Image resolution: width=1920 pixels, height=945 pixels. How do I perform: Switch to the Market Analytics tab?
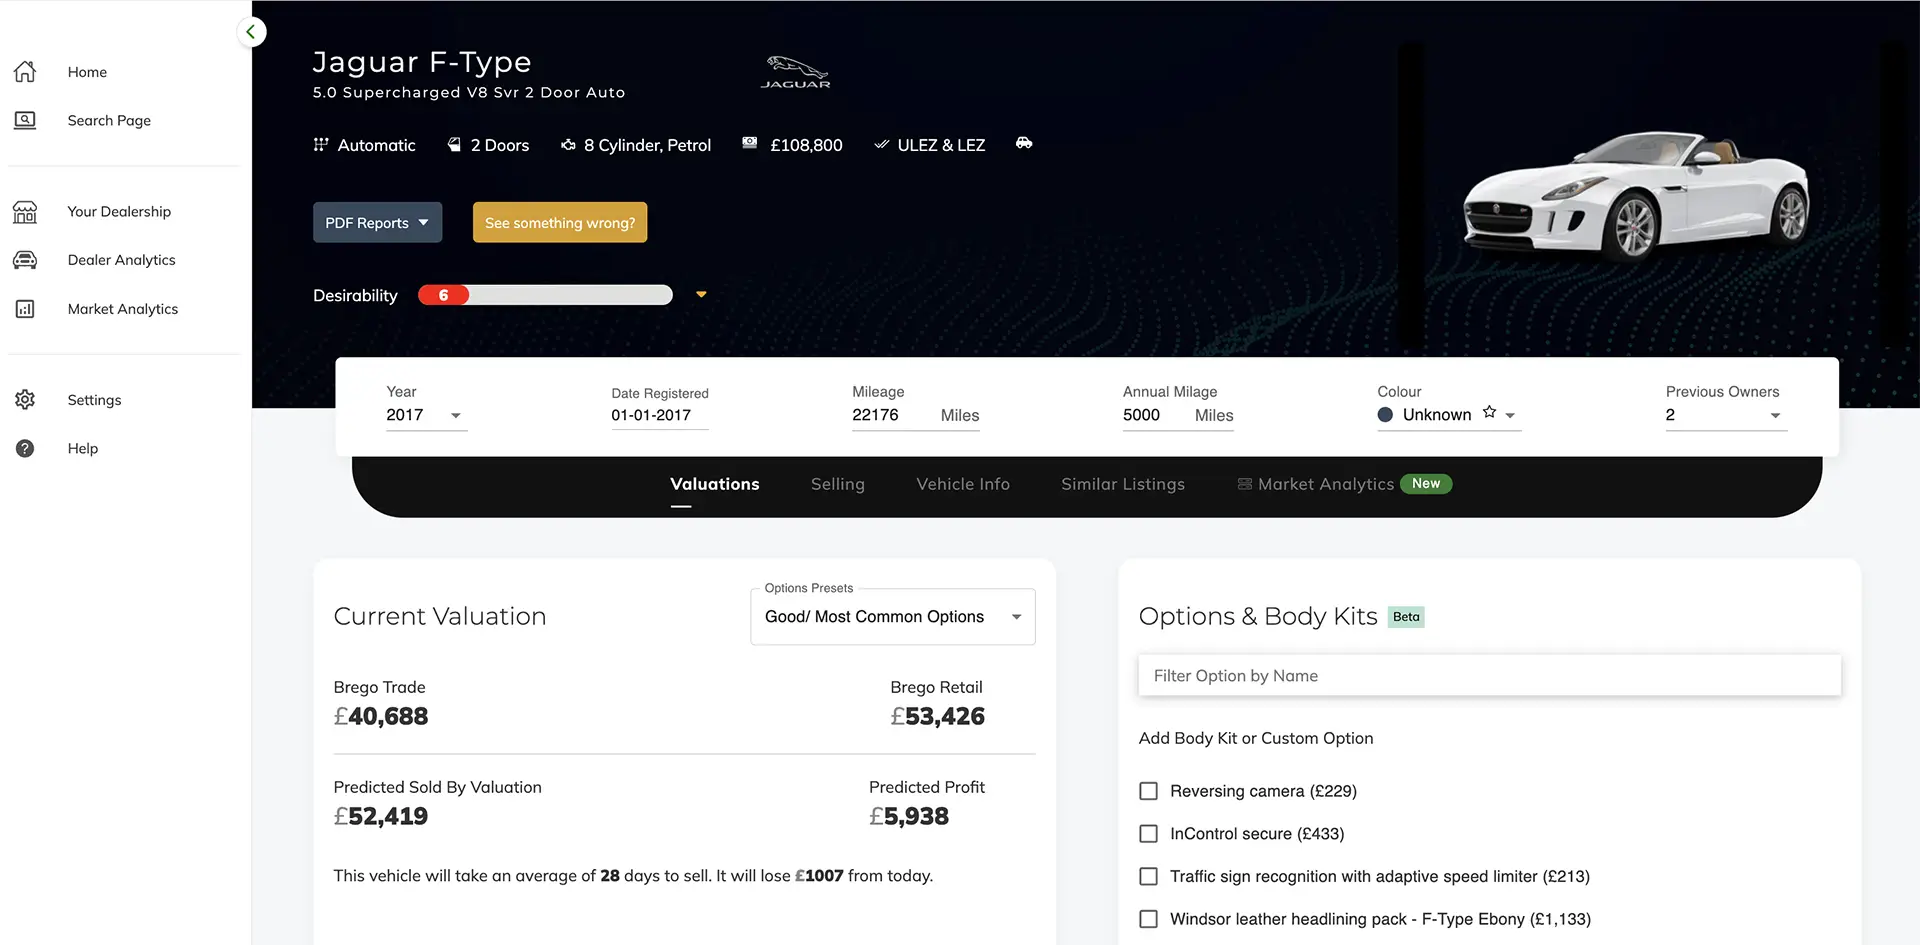pos(1325,484)
